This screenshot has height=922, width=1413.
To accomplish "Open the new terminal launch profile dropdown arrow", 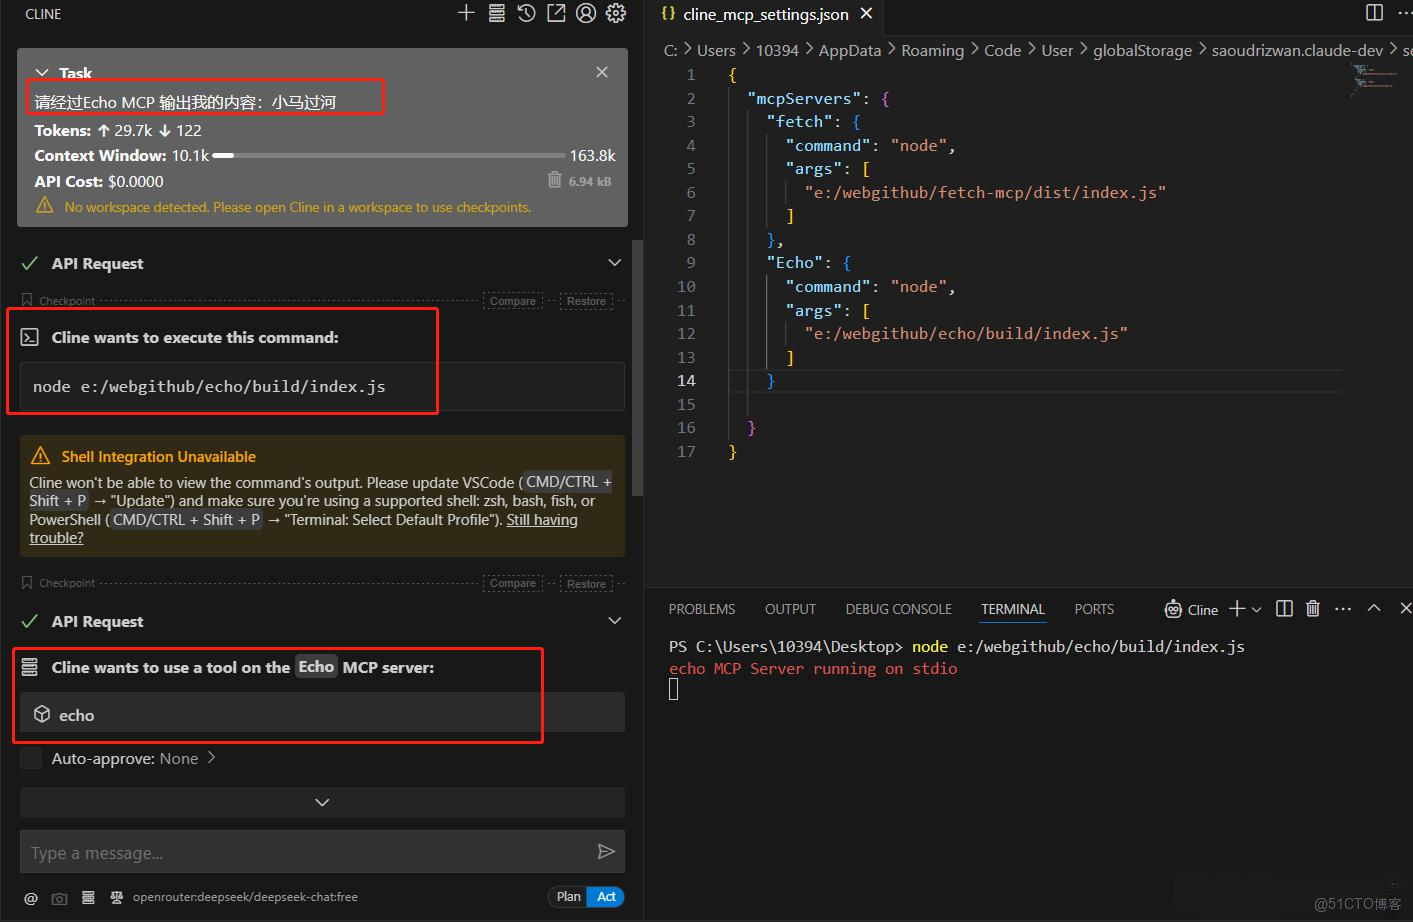I will (1257, 609).
